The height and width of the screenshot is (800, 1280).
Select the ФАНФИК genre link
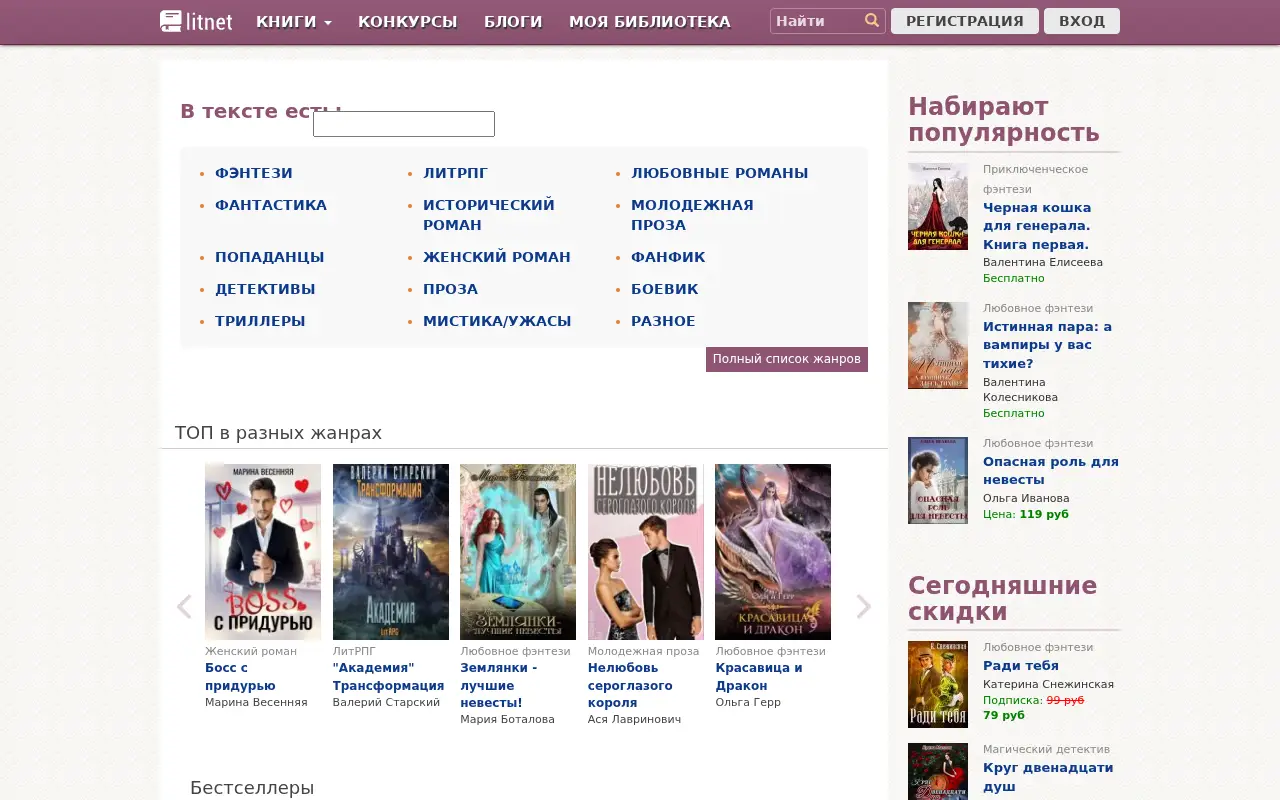pyautogui.click(x=668, y=257)
